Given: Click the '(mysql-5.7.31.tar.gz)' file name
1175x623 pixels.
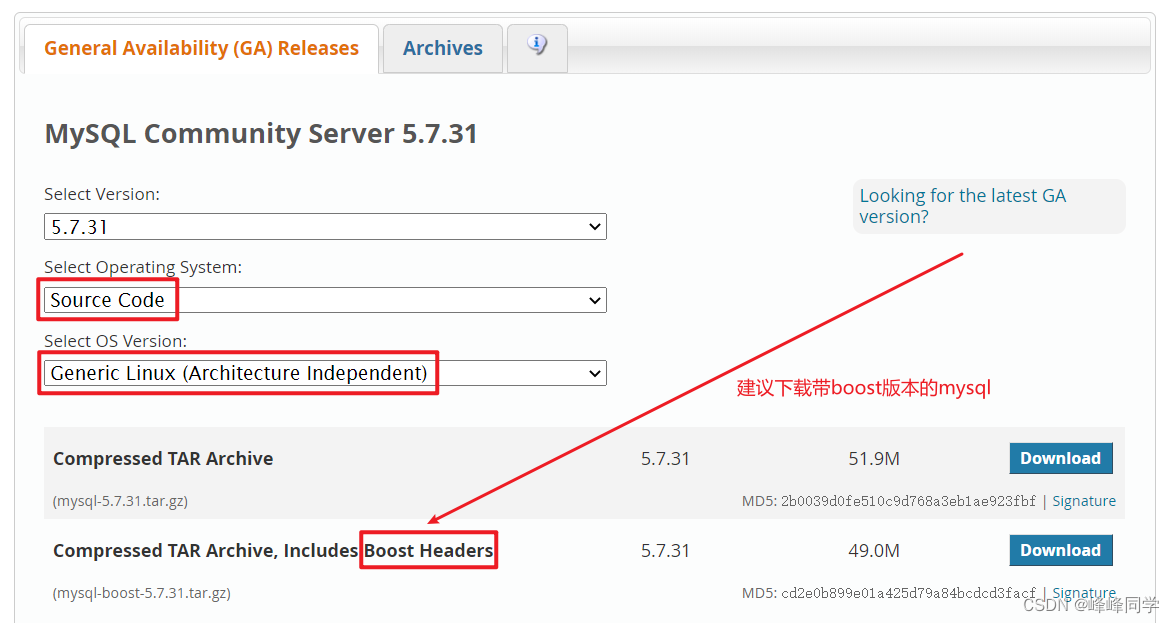Looking at the screenshot, I should click(x=120, y=501).
